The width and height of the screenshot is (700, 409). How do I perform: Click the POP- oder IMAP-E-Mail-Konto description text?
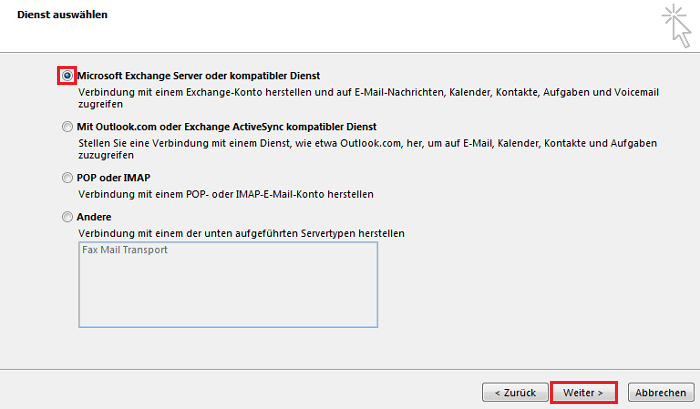(226, 194)
